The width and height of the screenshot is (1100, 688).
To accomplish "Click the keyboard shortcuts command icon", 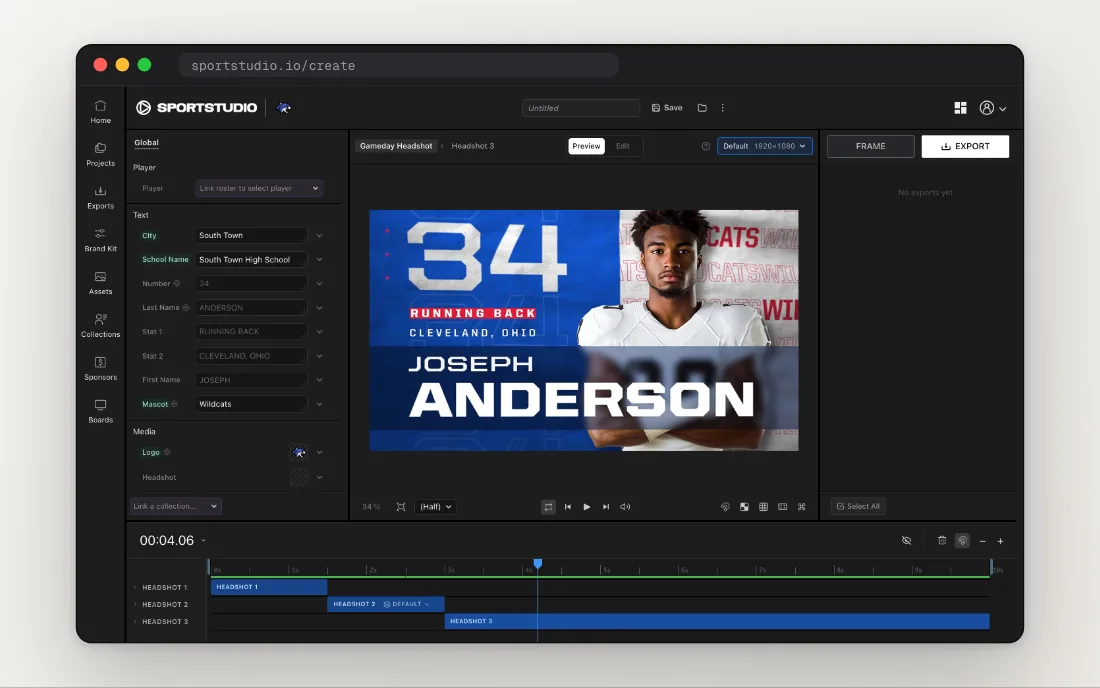I will point(801,507).
